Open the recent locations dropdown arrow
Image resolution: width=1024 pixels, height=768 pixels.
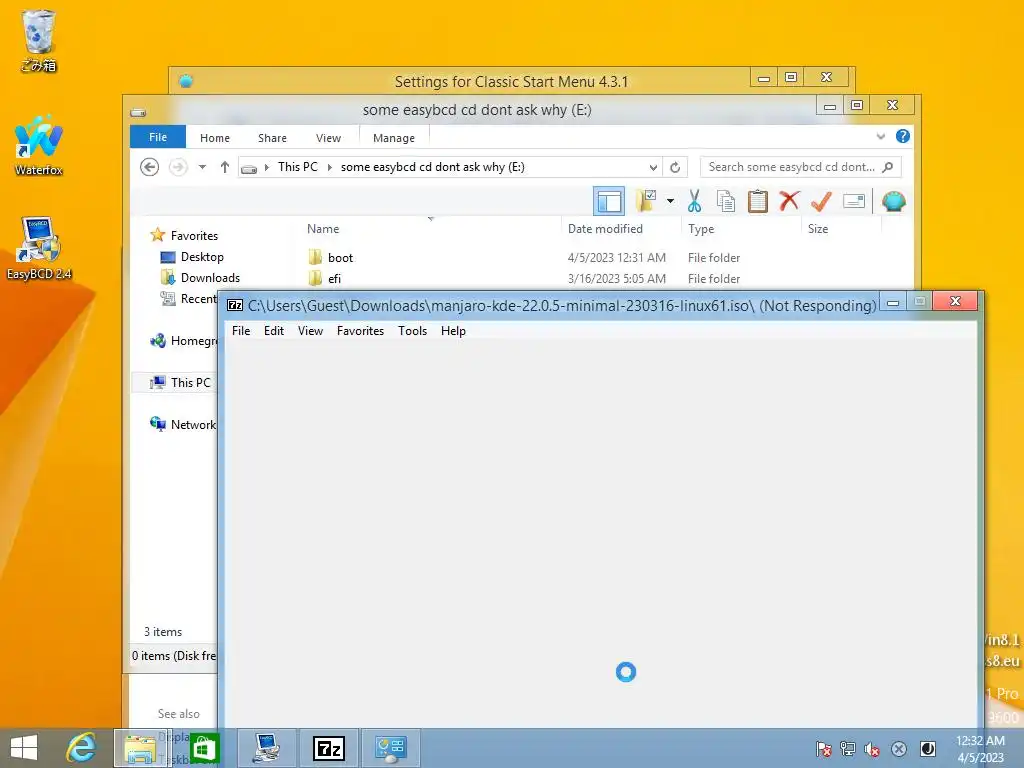[x=202, y=167]
